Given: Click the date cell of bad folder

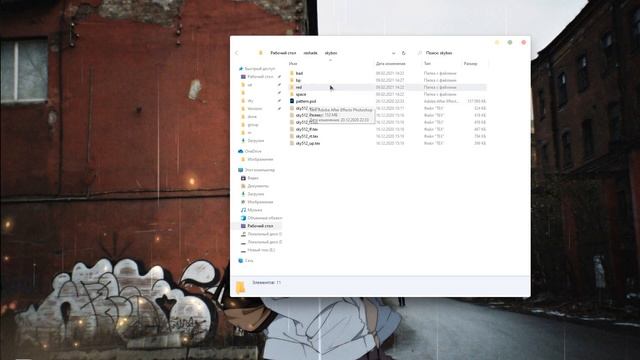Looking at the screenshot, I should click(390, 73).
